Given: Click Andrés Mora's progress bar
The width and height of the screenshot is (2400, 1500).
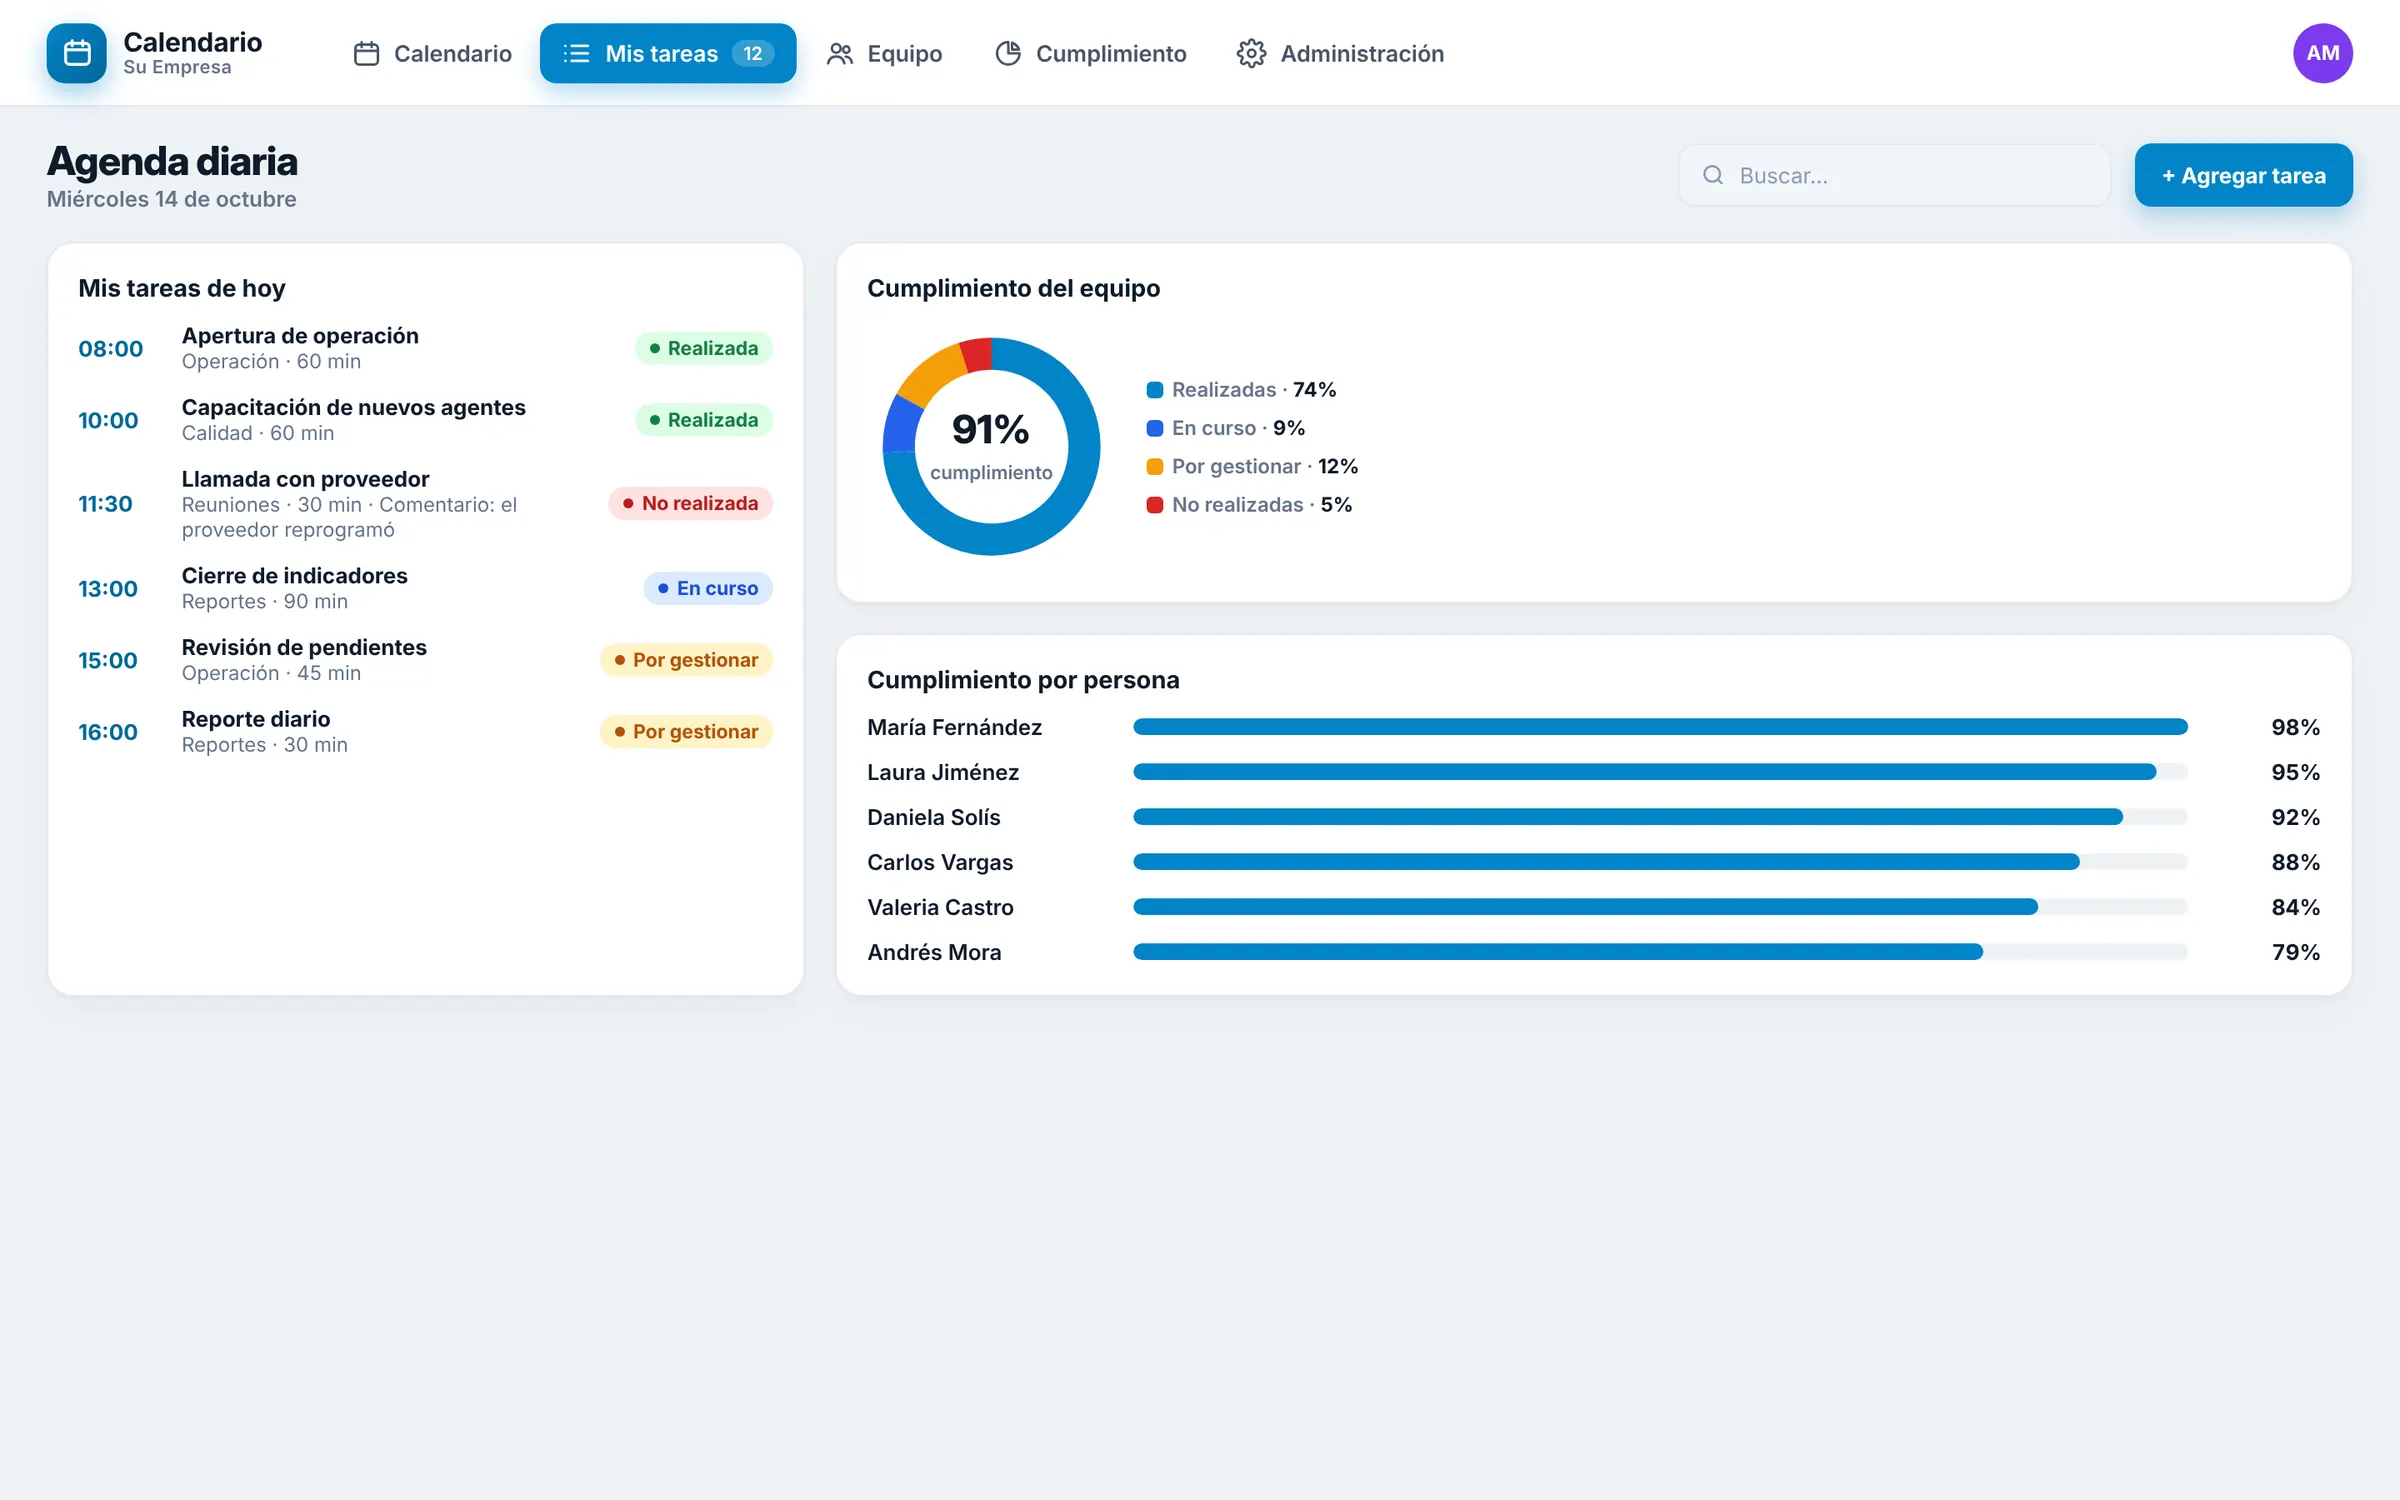Looking at the screenshot, I should pos(1660,952).
